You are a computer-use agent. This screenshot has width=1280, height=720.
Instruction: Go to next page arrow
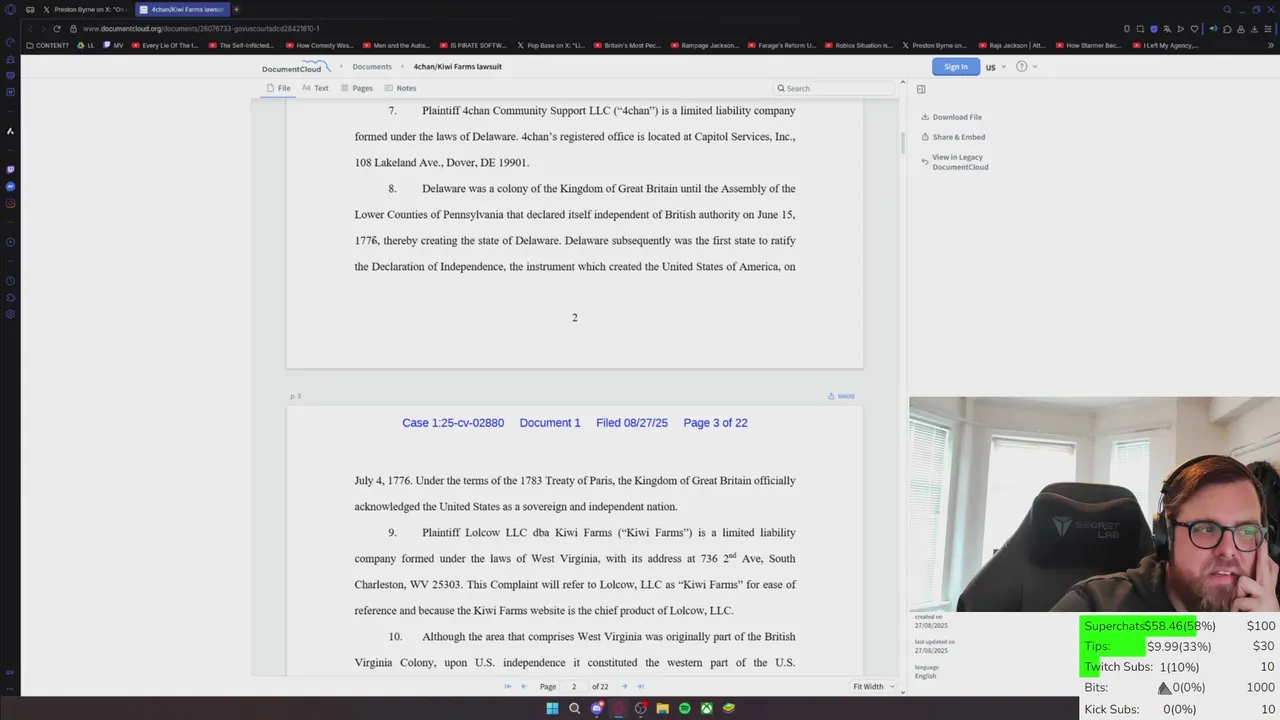point(624,686)
